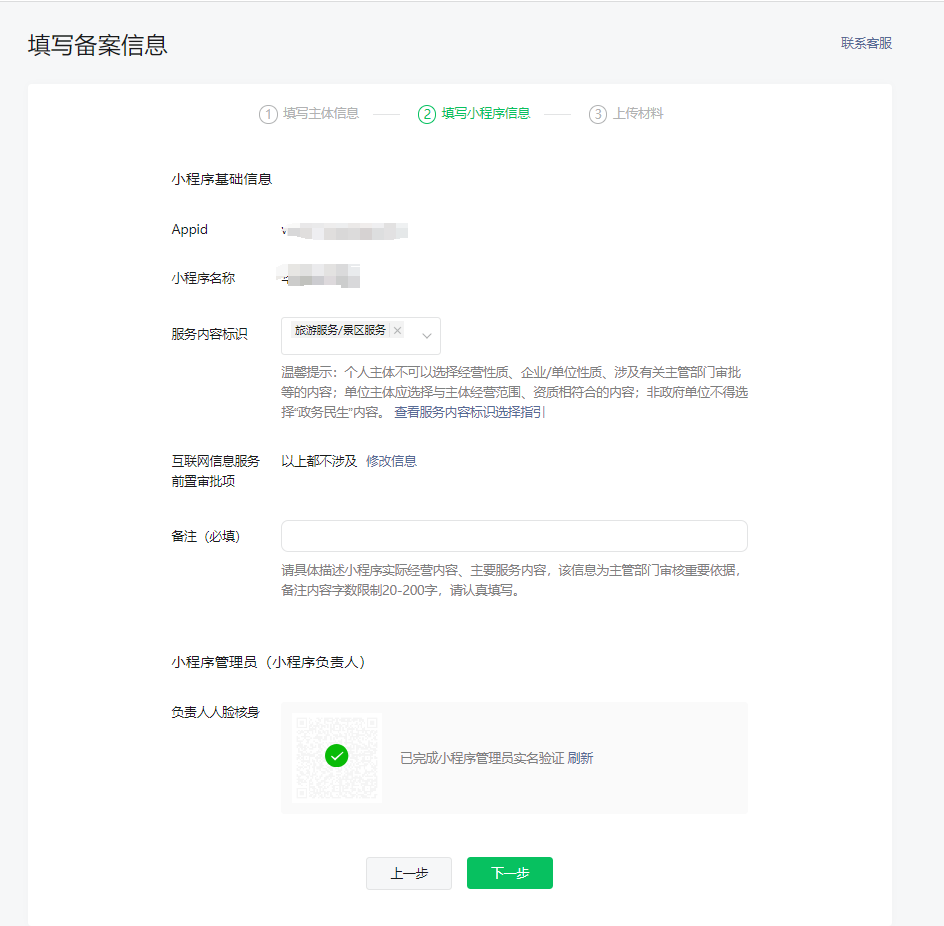Proceed with the green 下一步 button

point(510,873)
